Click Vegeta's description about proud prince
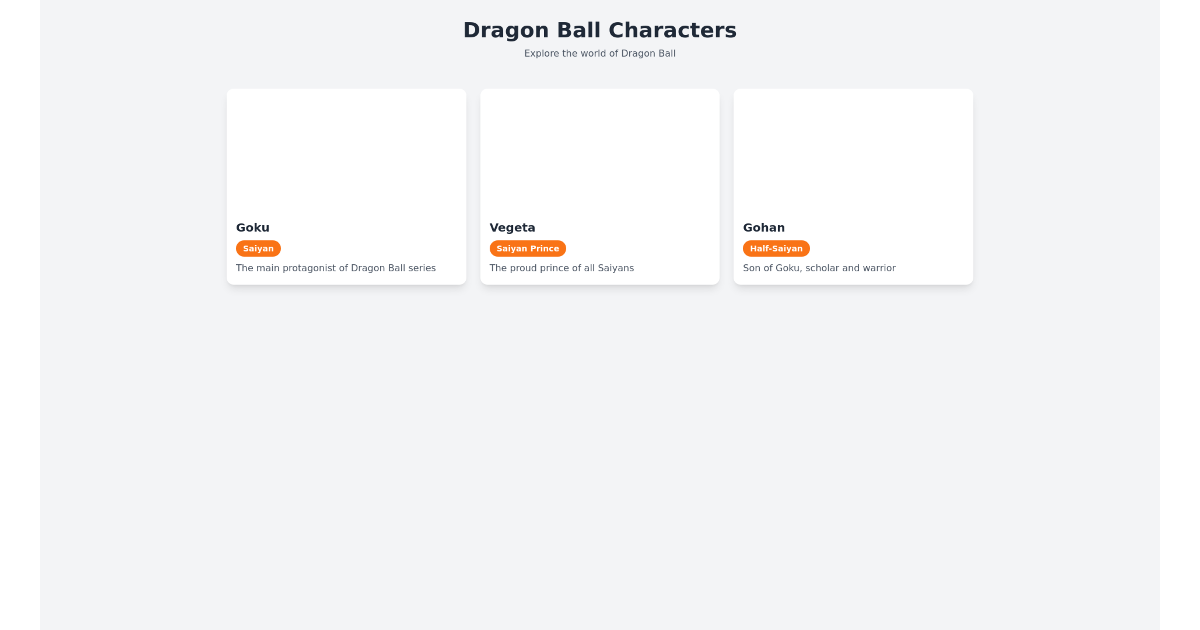This screenshot has height=630, width=1200. point(561,267)
